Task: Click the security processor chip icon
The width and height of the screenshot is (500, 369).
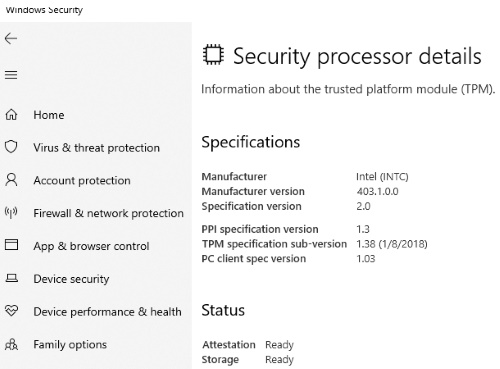Action: pyautogui.click(x=213, y=54)
